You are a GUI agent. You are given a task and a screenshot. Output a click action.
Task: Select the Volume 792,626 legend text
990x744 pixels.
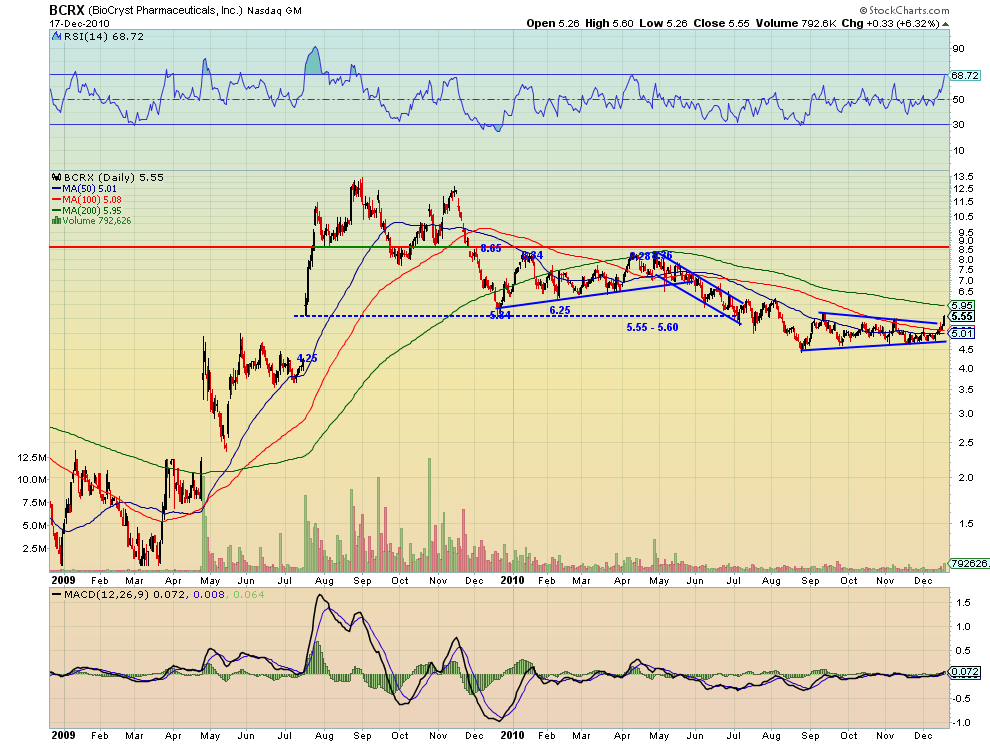coord(97,220)
